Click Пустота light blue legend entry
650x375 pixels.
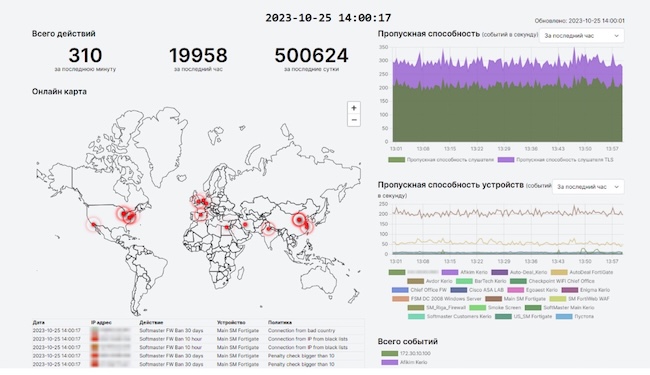tap(575, 316)
